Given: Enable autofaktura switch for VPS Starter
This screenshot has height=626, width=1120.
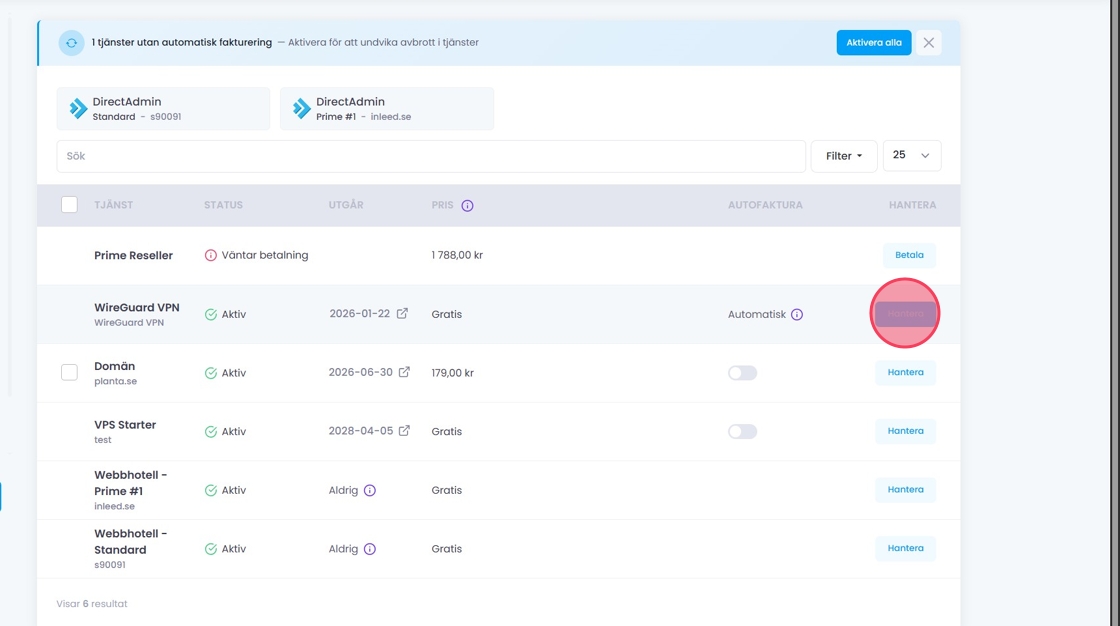Looking at the screenshot, I should point(742,432).
